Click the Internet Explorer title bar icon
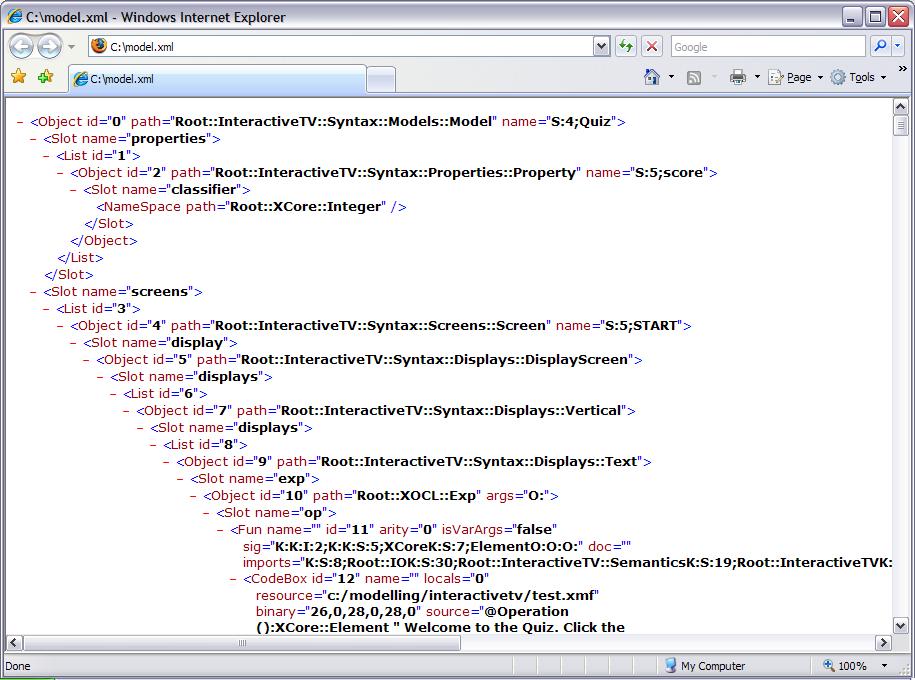This screenshot has height=680, width=915. [15, 16]
